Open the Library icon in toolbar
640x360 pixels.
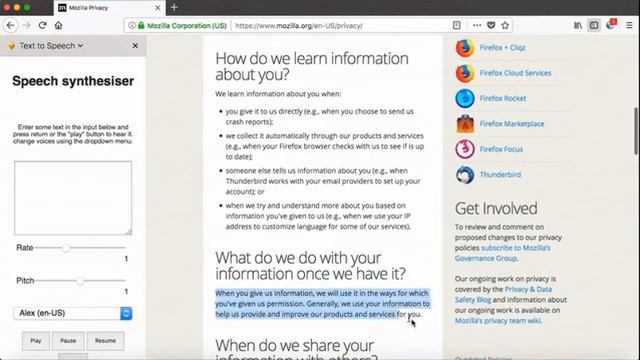578,25
